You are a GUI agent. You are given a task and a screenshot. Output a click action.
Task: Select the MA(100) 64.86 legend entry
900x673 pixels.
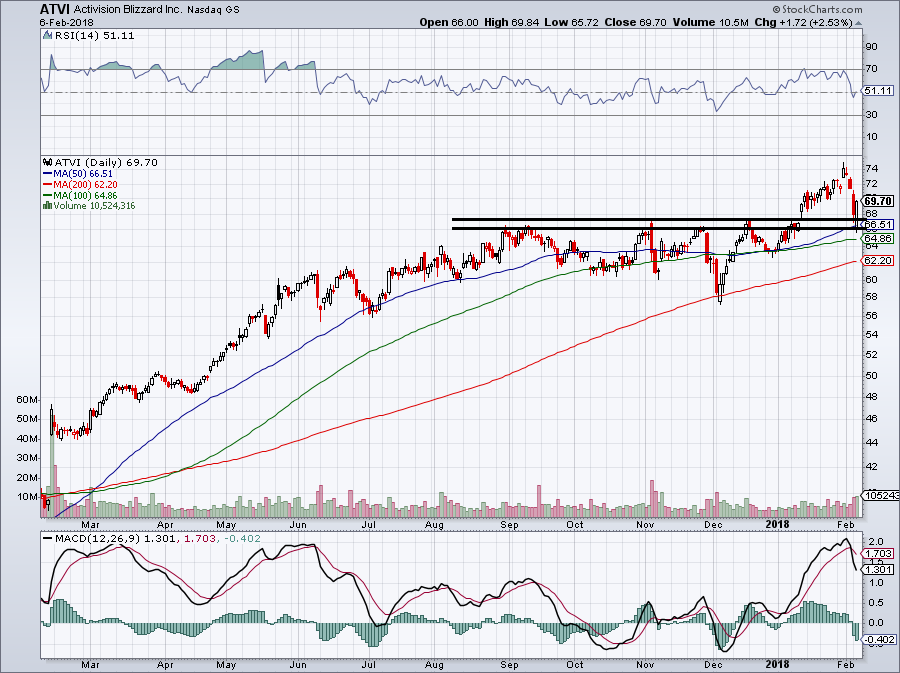pos(85,196)
